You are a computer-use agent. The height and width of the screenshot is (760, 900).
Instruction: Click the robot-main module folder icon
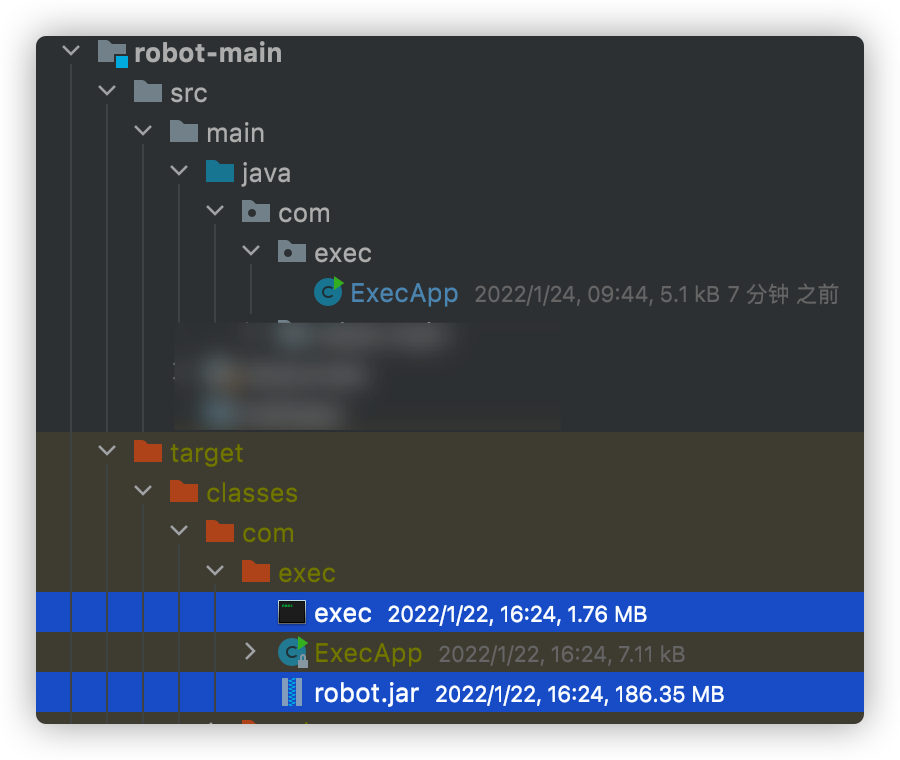coord(113,53)
